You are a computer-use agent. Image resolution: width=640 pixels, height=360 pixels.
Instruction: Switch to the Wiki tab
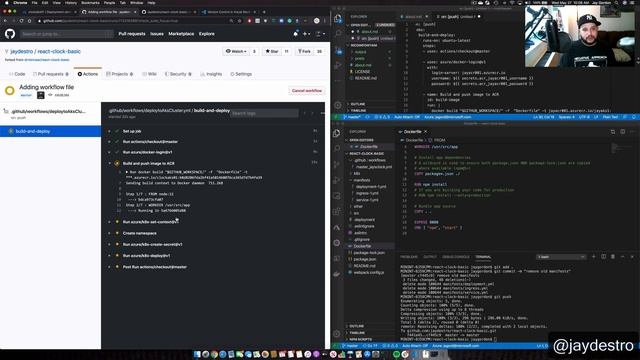pyautogui.click(x=149, y=74)
